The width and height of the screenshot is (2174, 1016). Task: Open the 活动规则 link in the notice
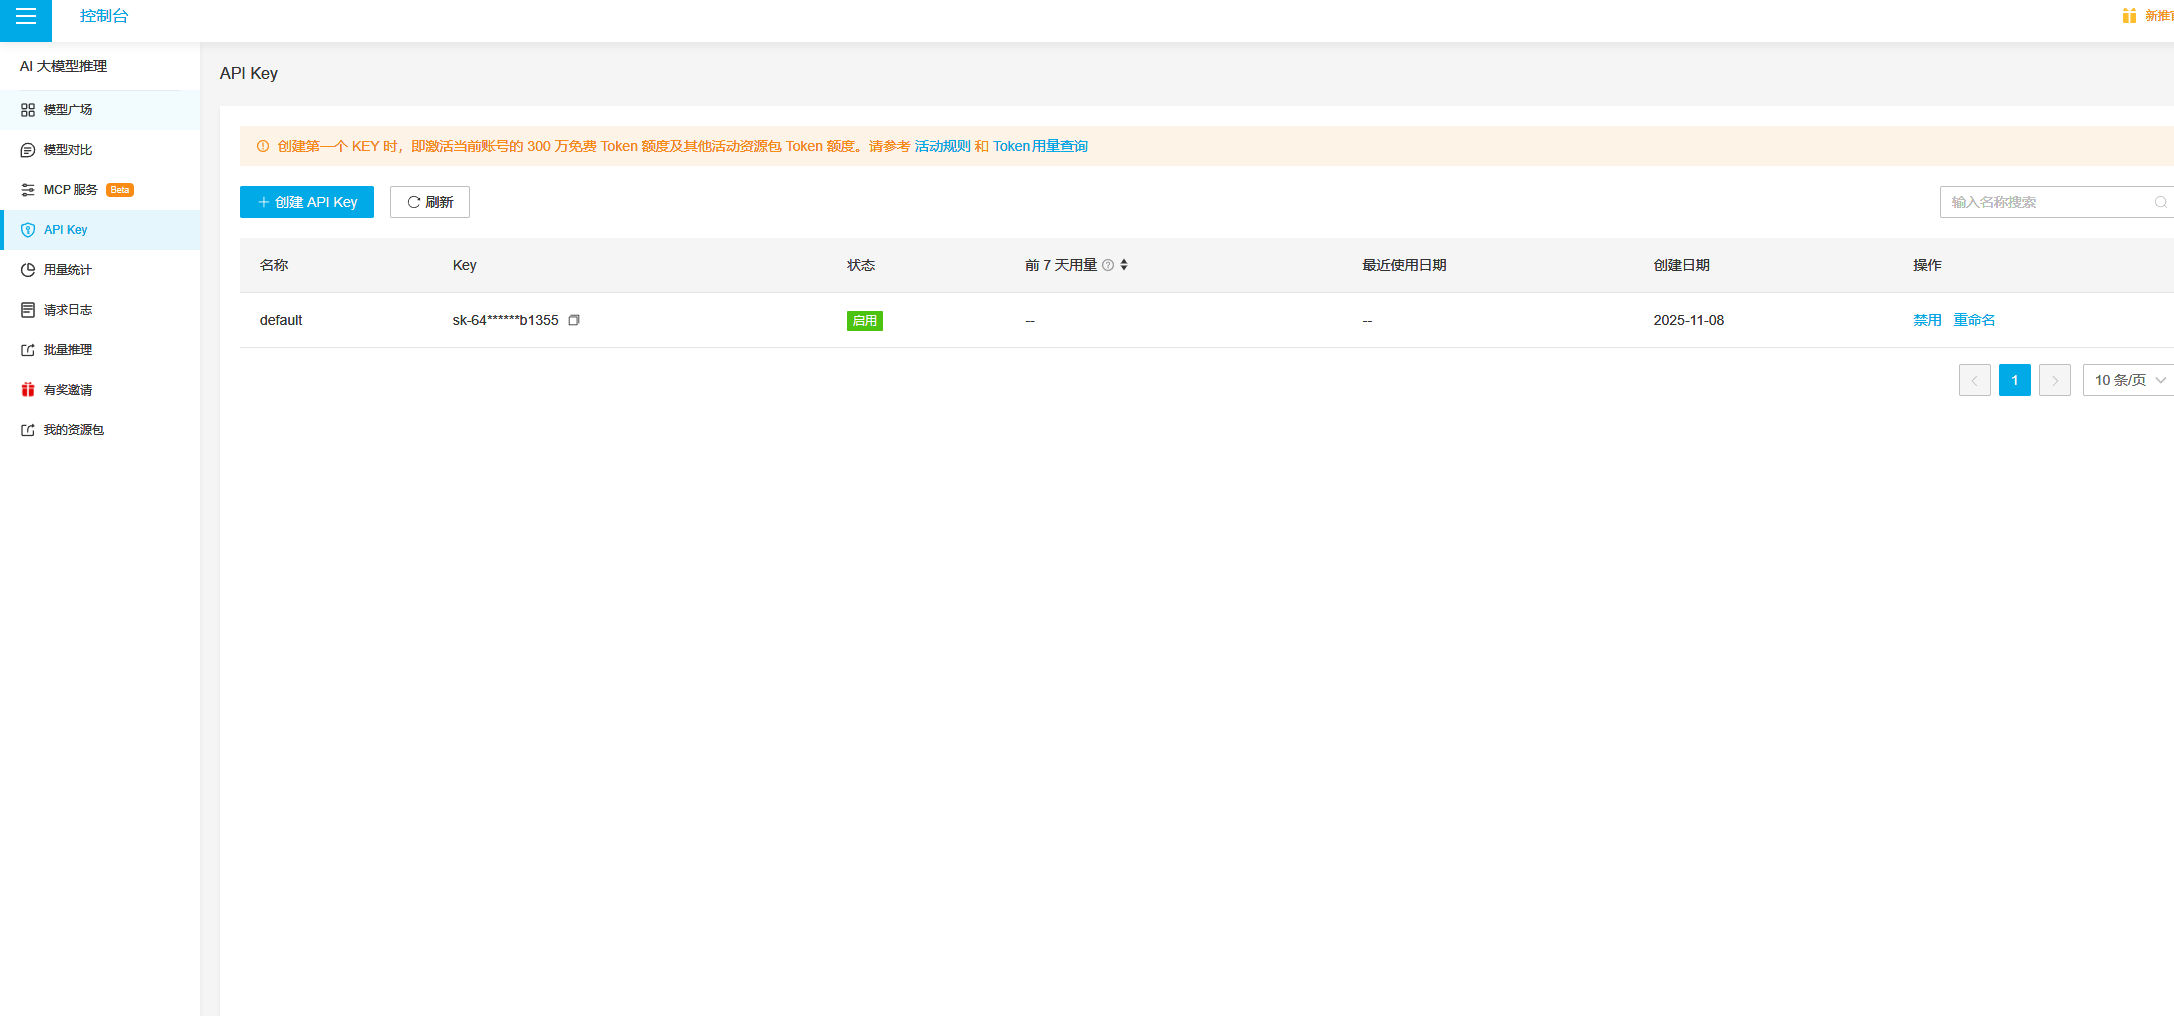pyautogui.click(x=942, y=146)
